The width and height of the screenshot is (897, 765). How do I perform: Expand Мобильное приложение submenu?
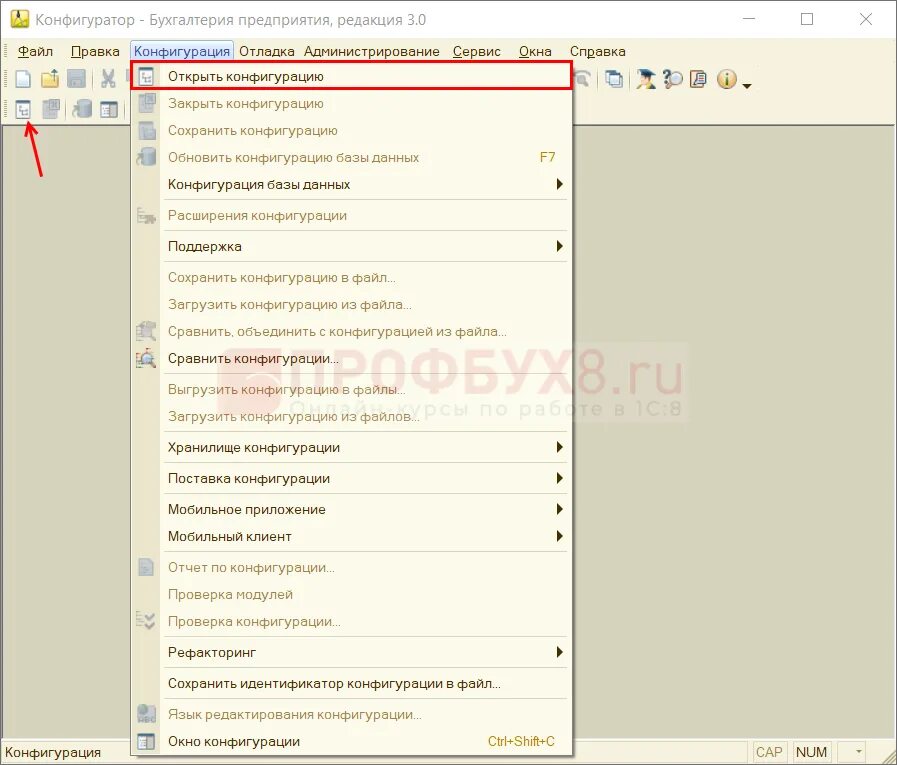[351, 509]
